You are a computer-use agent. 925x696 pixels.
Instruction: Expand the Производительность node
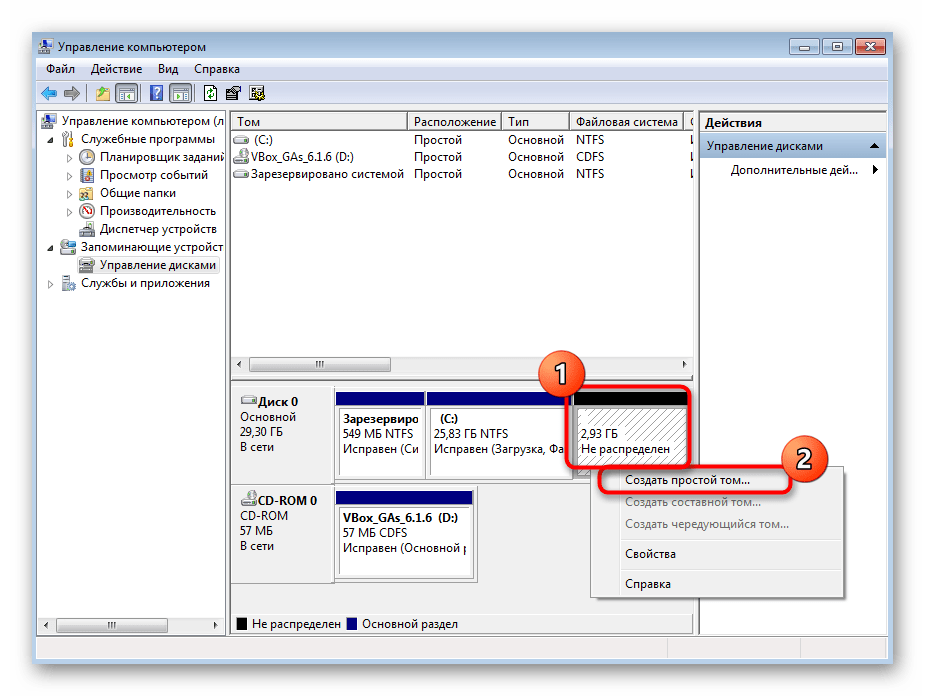click(x=69, y=212)
